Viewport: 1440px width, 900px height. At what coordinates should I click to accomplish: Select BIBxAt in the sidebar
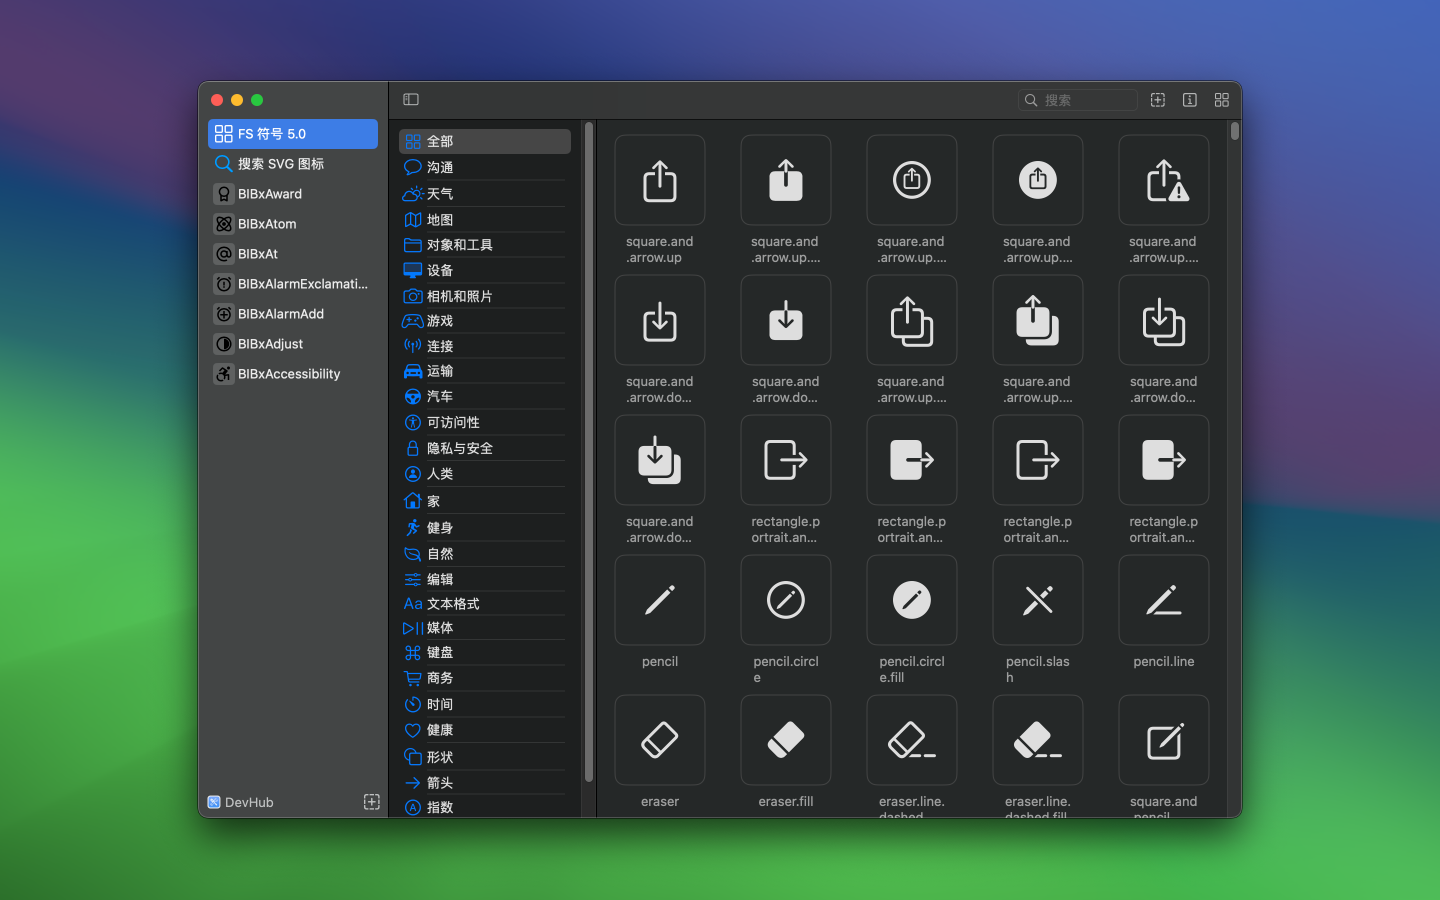pyautogui.click(x=293, y=254)
